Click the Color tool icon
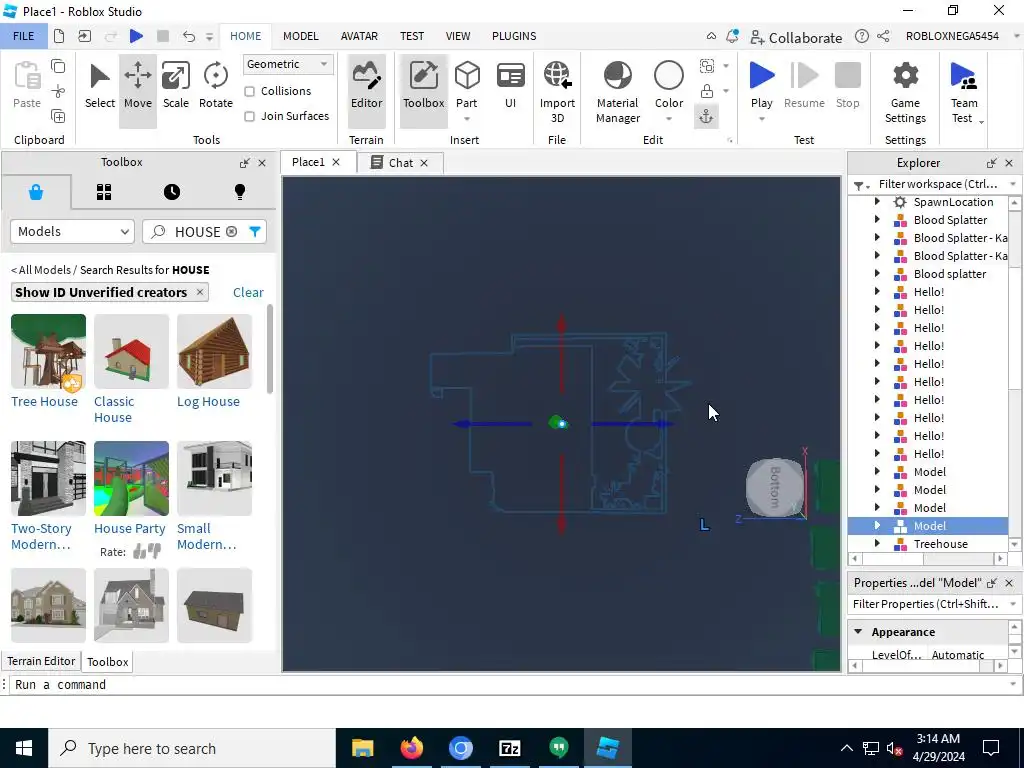The height and width of the screenshot is (768, 1024). (x=669, y=77)
